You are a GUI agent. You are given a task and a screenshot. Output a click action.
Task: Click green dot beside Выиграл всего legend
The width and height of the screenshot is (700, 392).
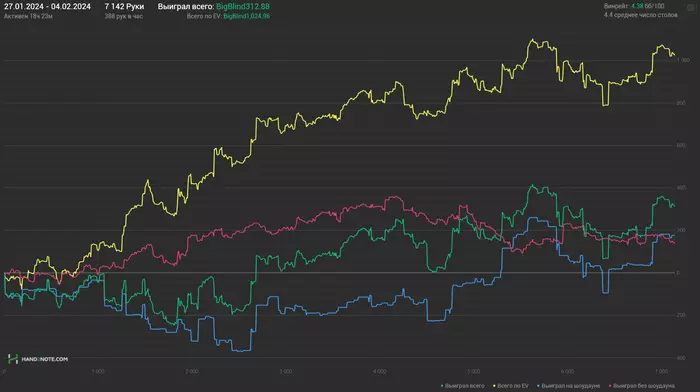(442, 386)
